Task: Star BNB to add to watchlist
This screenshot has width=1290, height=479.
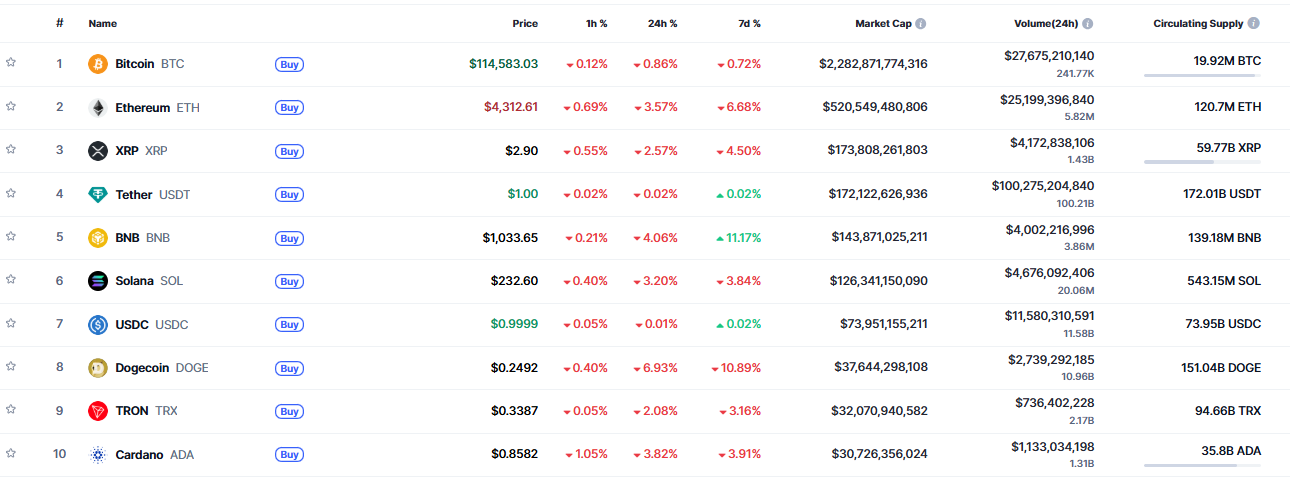Action: click(x=11, y=237)
